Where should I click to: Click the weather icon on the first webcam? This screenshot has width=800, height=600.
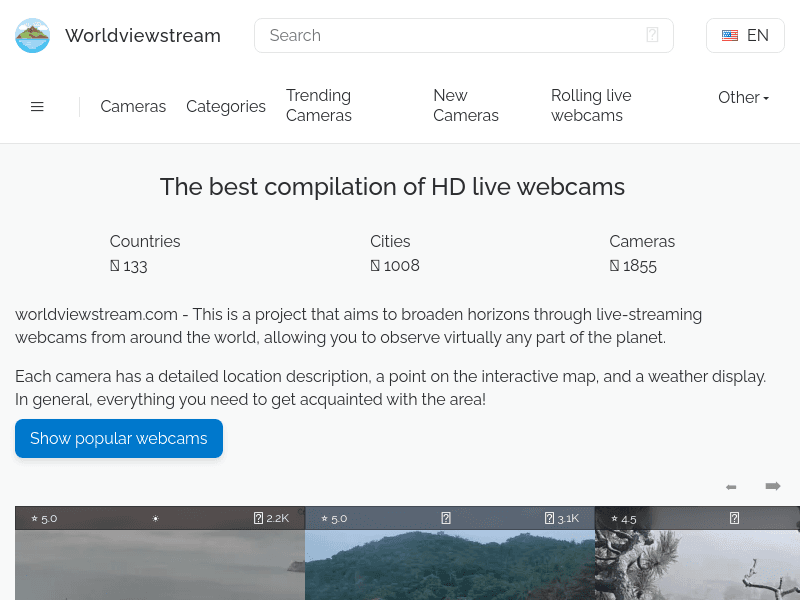(155, 518)
